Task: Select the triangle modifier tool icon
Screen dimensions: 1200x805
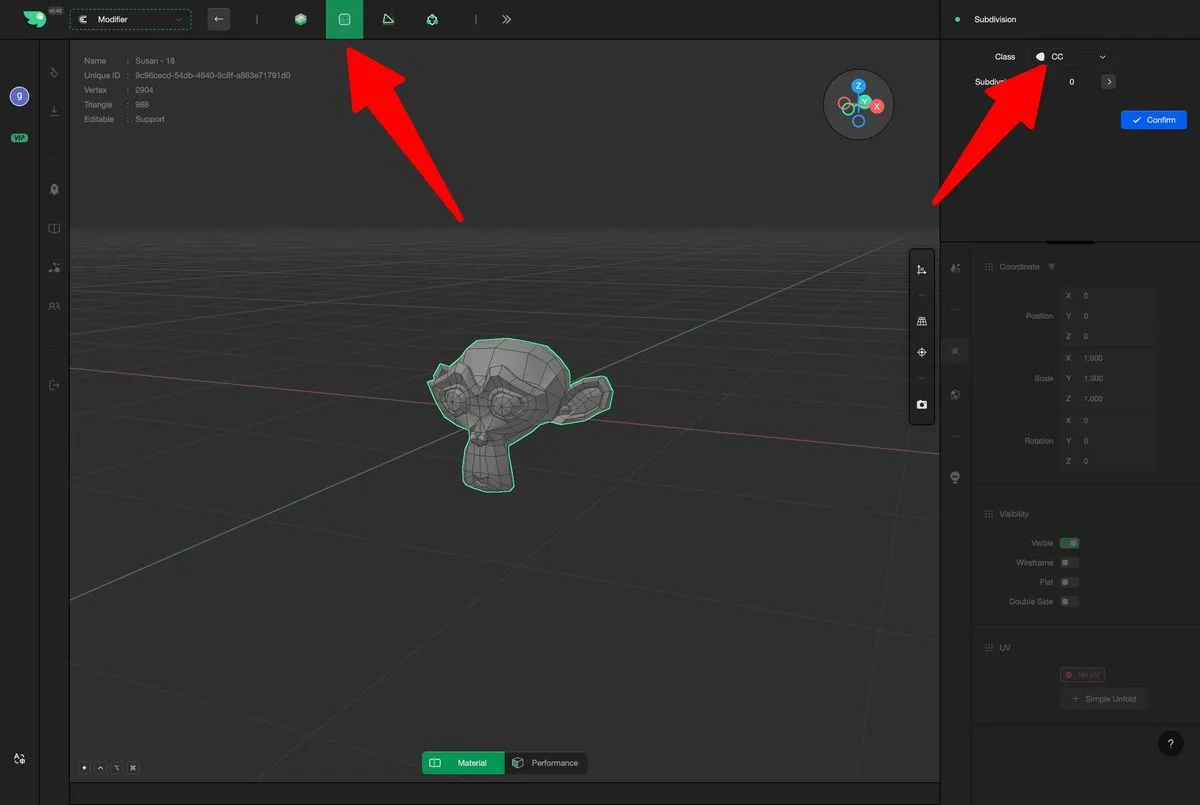Action: (388, 19)
